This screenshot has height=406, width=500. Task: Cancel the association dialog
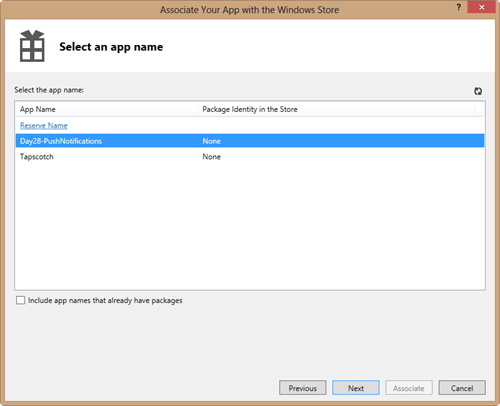462,388
